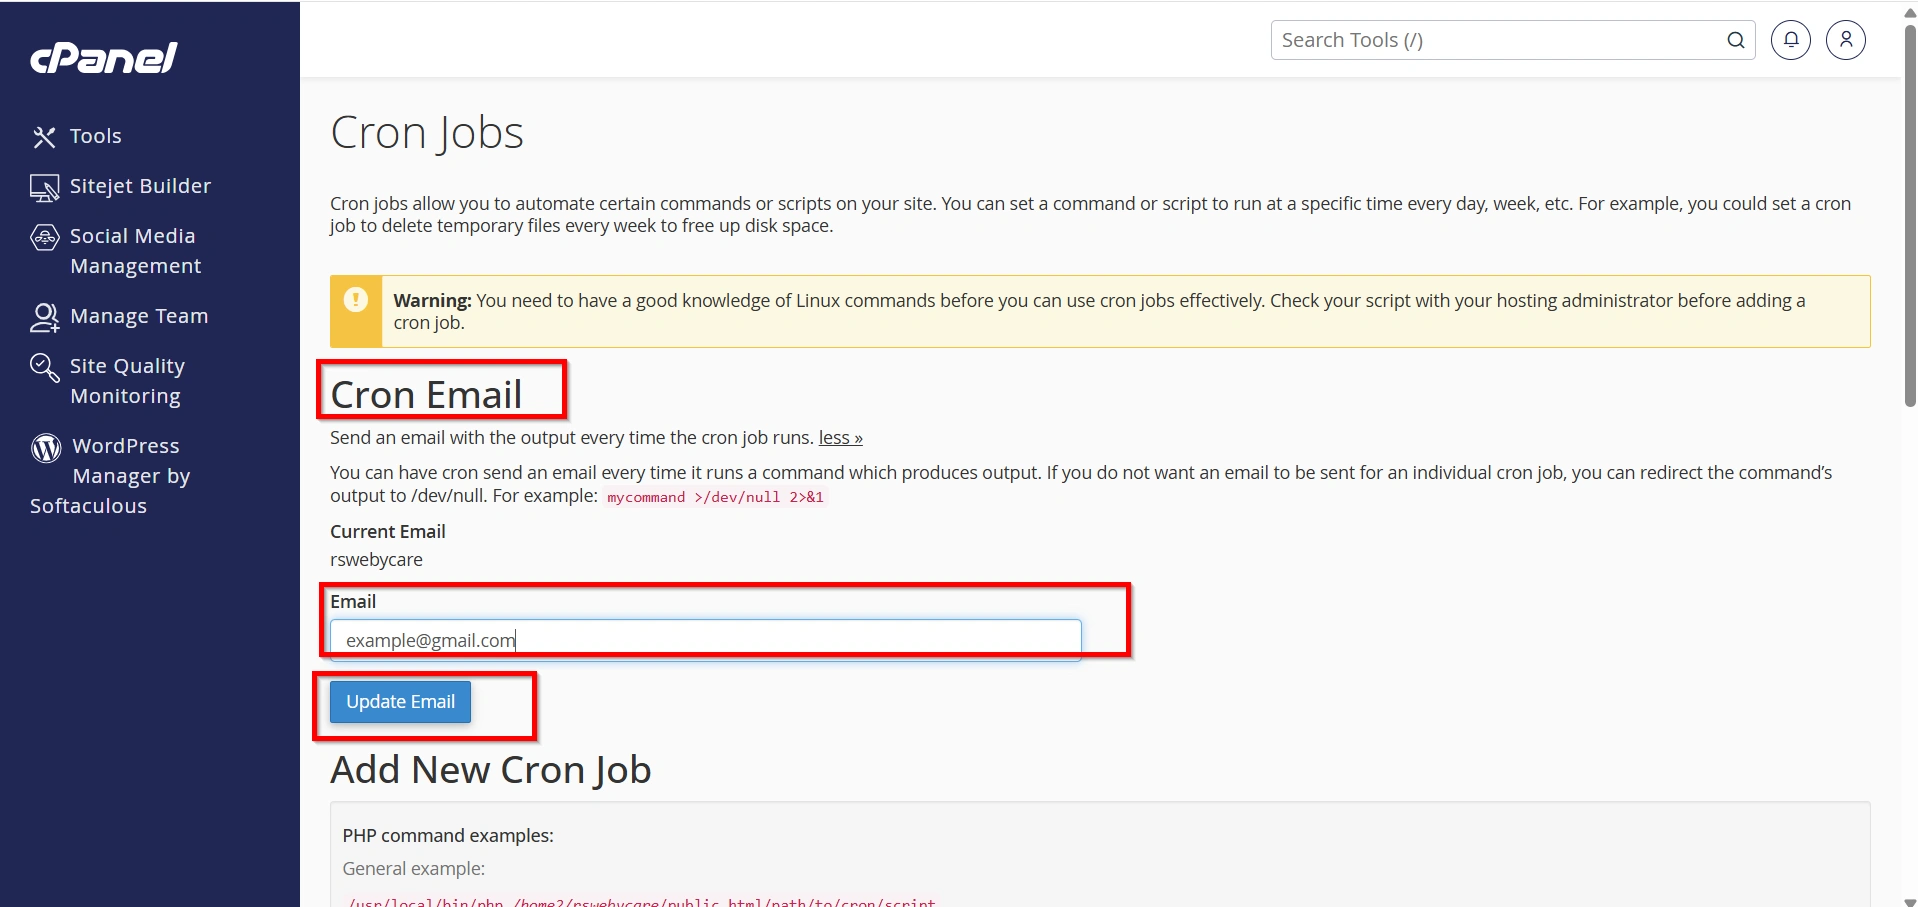1918x907 pixels.
Task: Click the 'Email' field label
Action: [353, 601]
